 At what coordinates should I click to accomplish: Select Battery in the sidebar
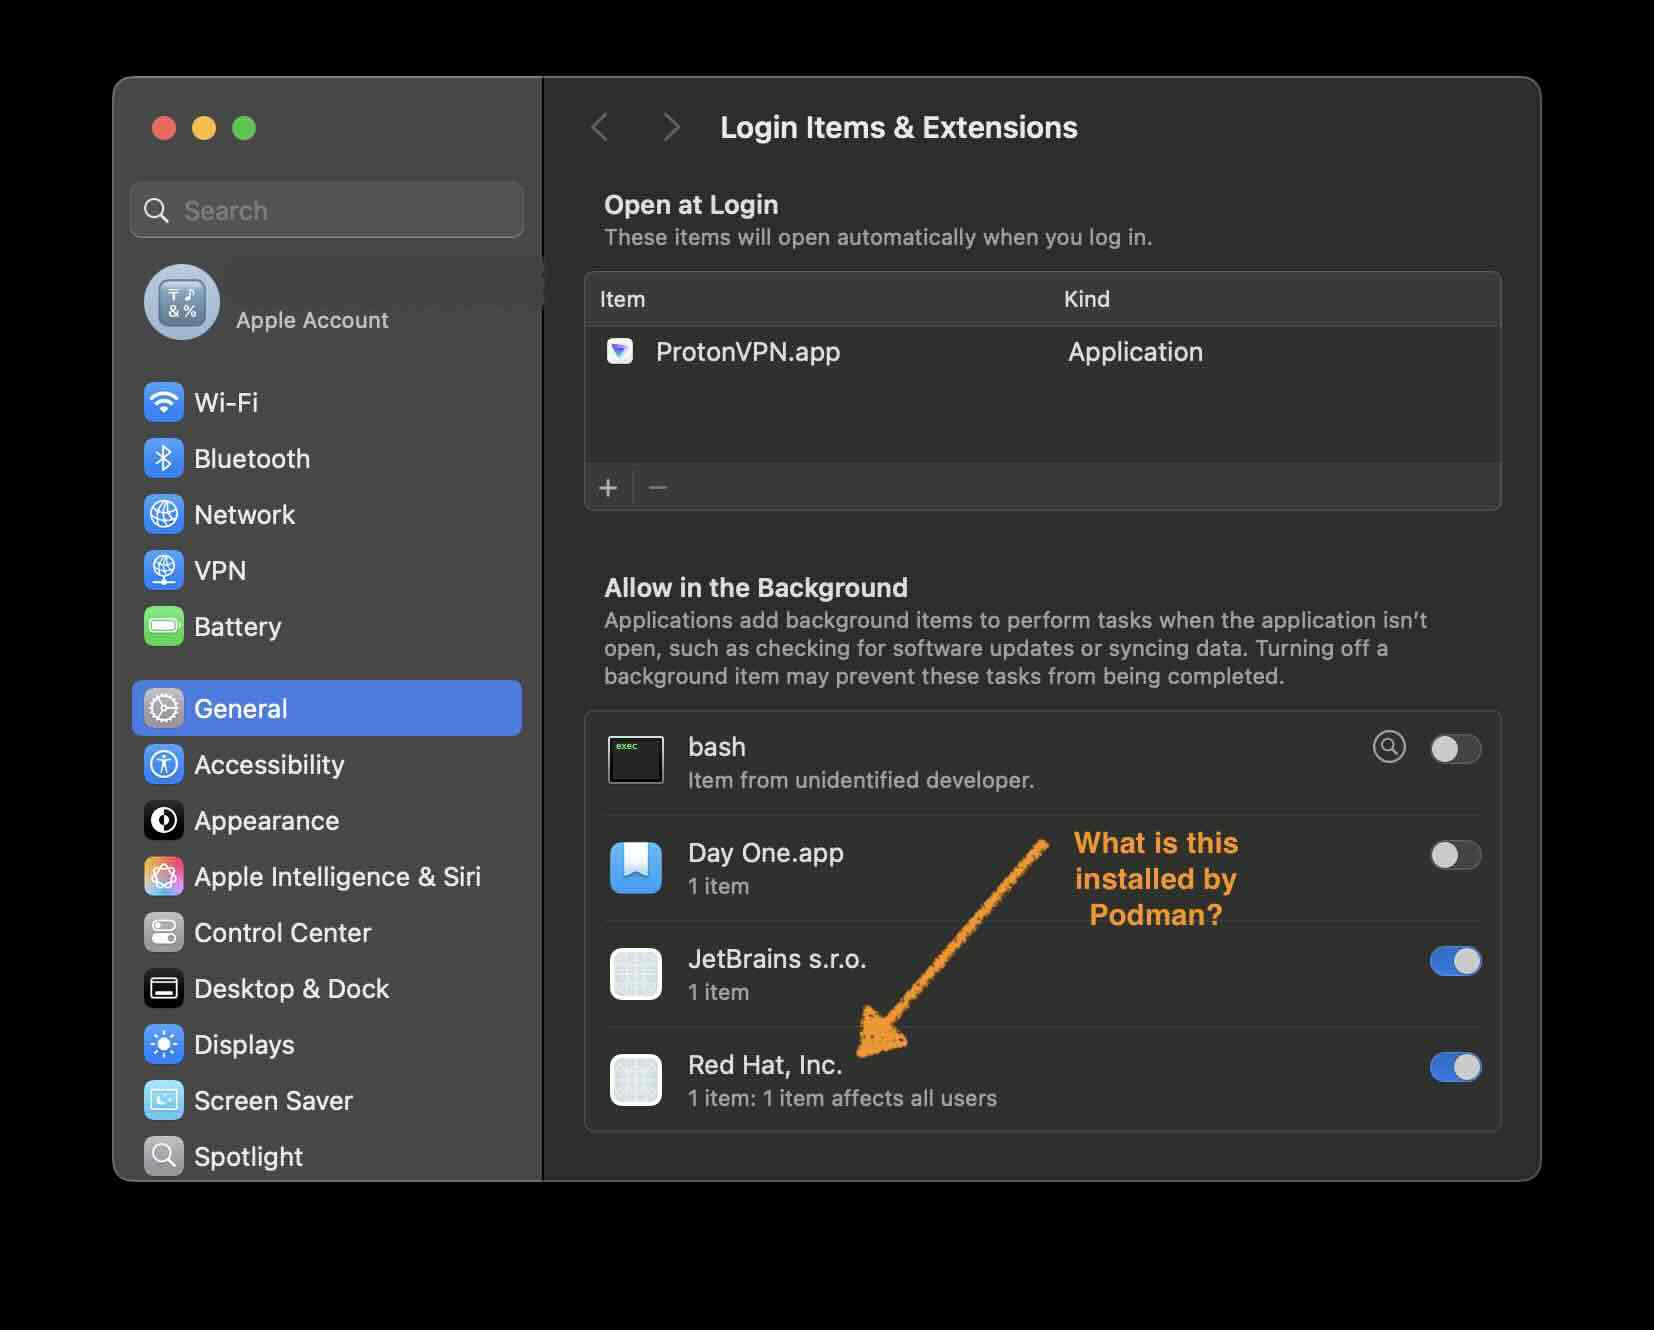(x=327, y=626)
